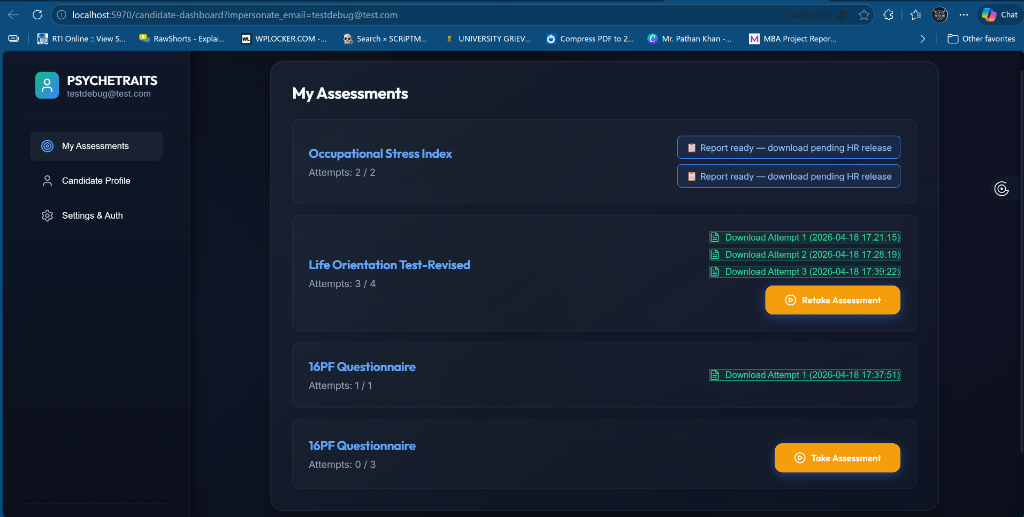1024x517 pixels.
Task: Click the site information icon in the address bar
Action: tap(61, 14)
